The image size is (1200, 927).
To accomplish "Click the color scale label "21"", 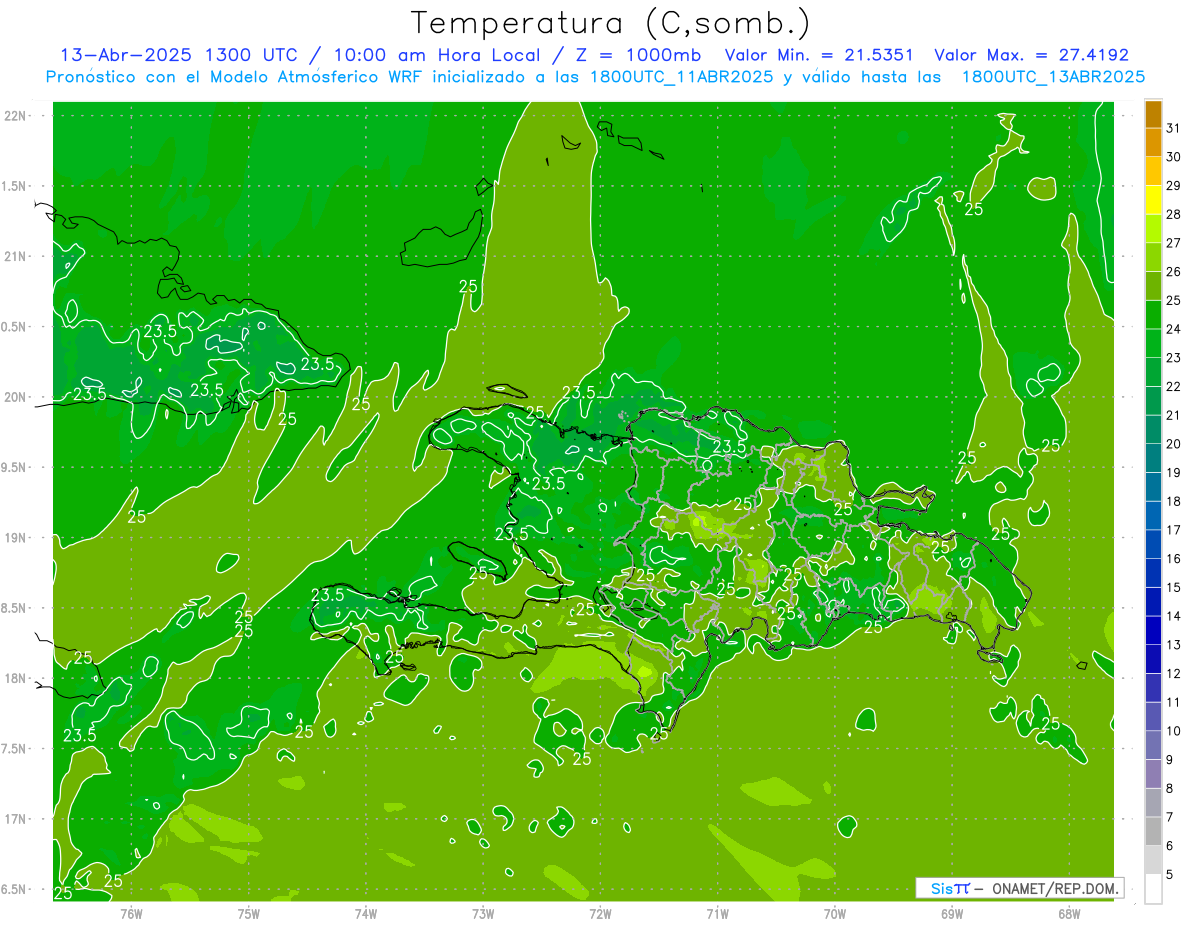I will pos(1175,415).
